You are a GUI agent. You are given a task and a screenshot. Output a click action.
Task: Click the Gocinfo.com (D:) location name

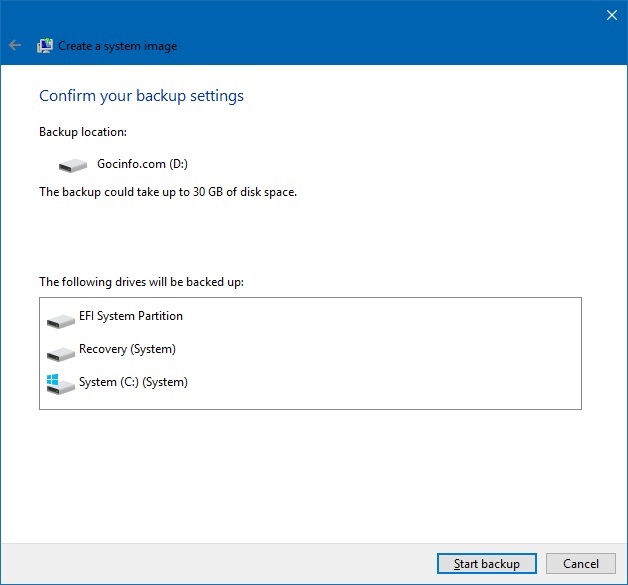[142, 163]
